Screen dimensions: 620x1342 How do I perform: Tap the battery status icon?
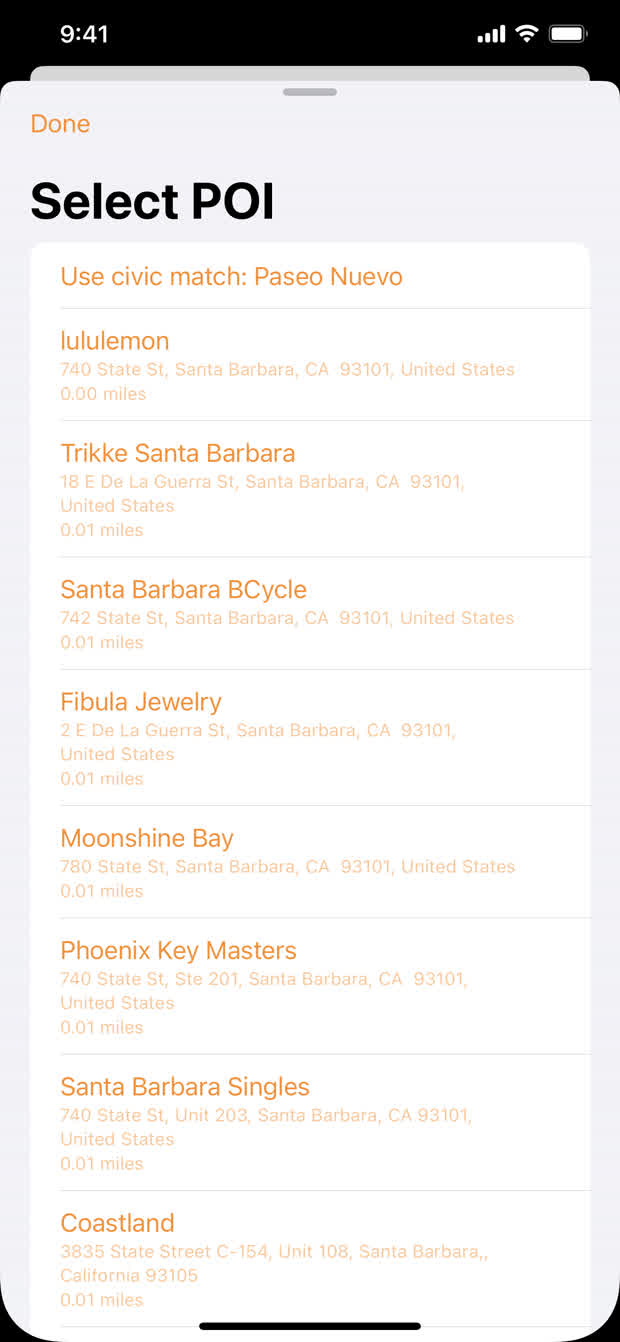coord(567,34)
